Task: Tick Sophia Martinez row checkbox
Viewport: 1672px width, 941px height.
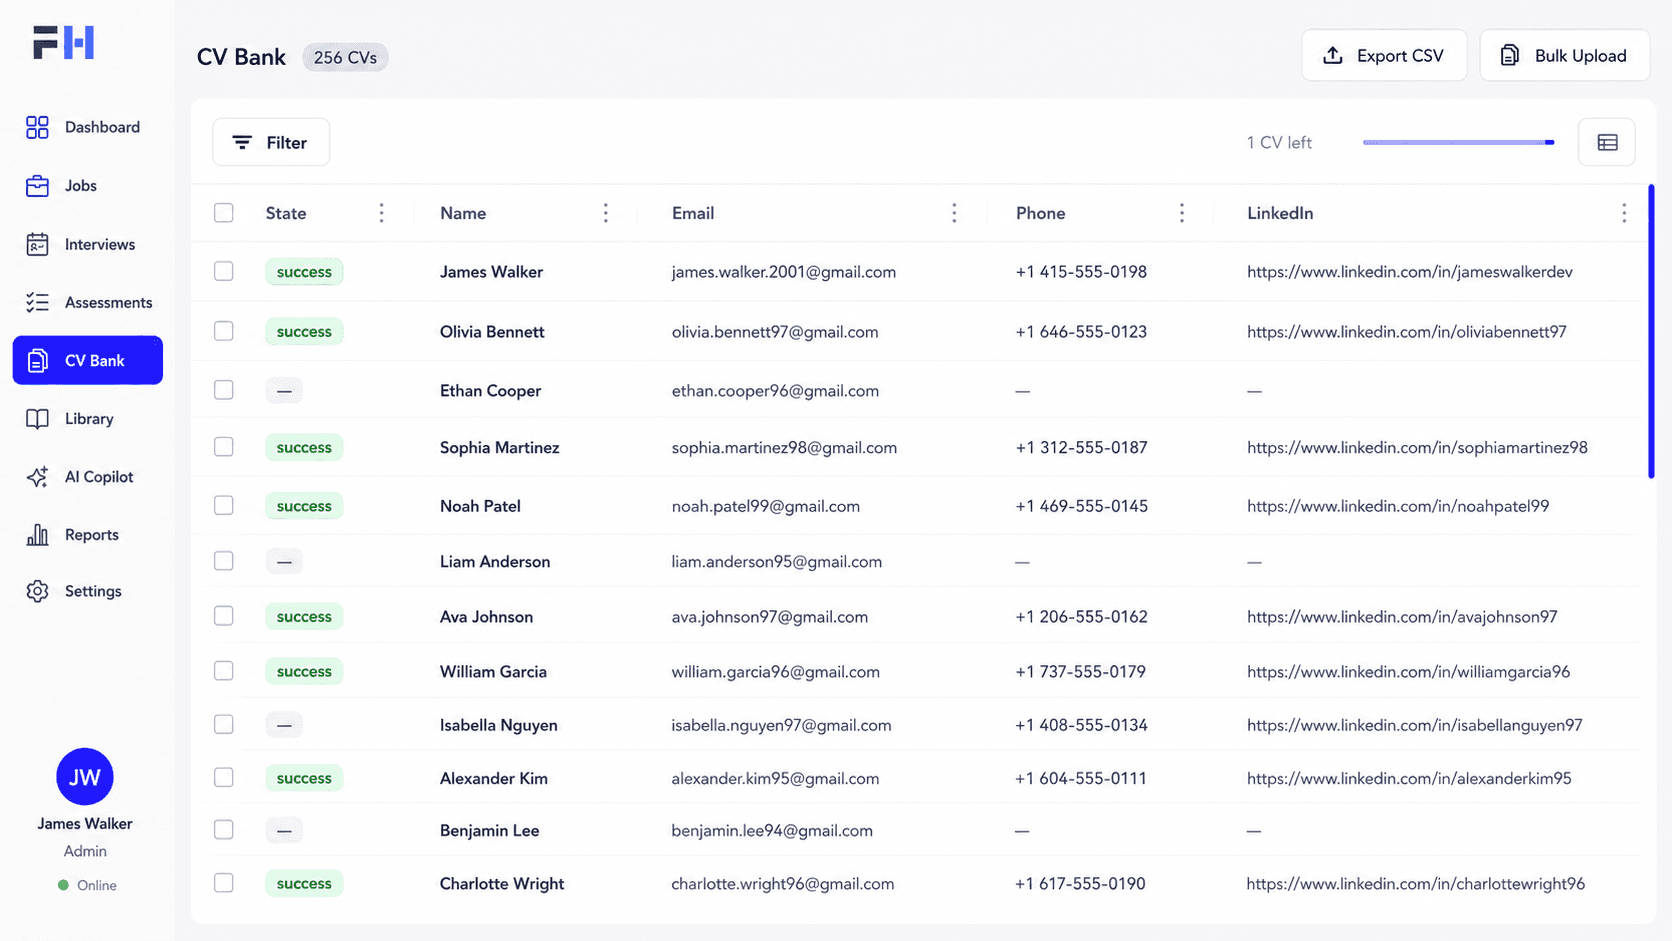Action: coord(224,447)
